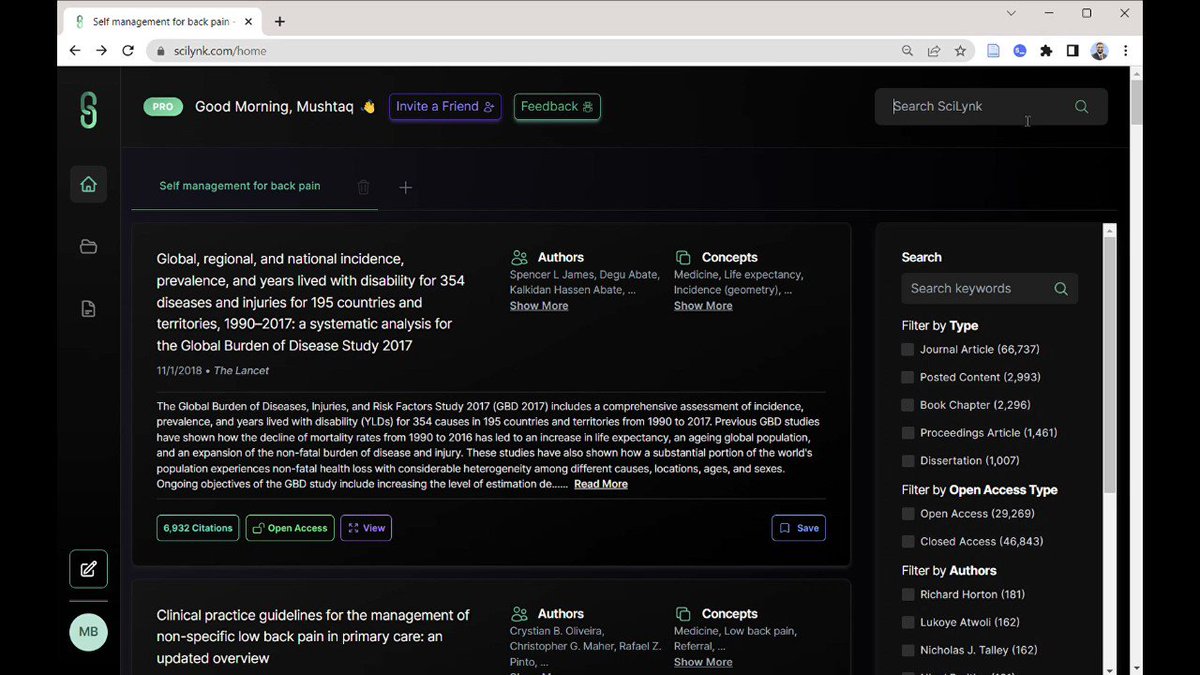Click the Feedback button
The width and height of the screenshot is (1200, 675).
coord(557,107)
